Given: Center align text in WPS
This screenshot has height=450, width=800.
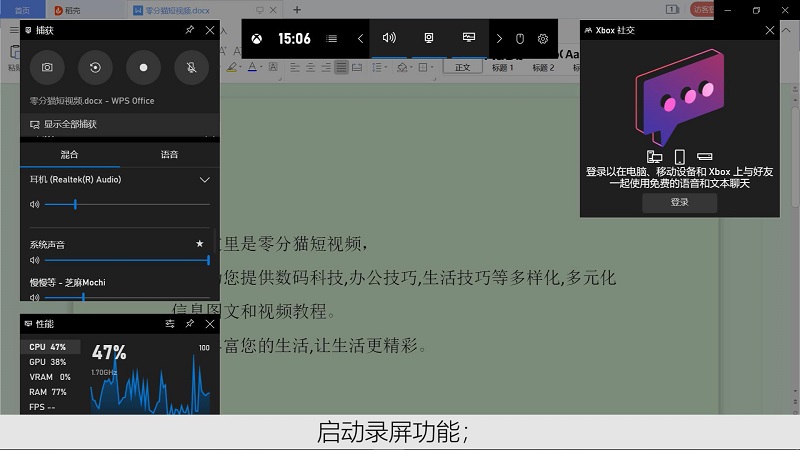Looking at the screenshot, I should [x=310, y=67].
